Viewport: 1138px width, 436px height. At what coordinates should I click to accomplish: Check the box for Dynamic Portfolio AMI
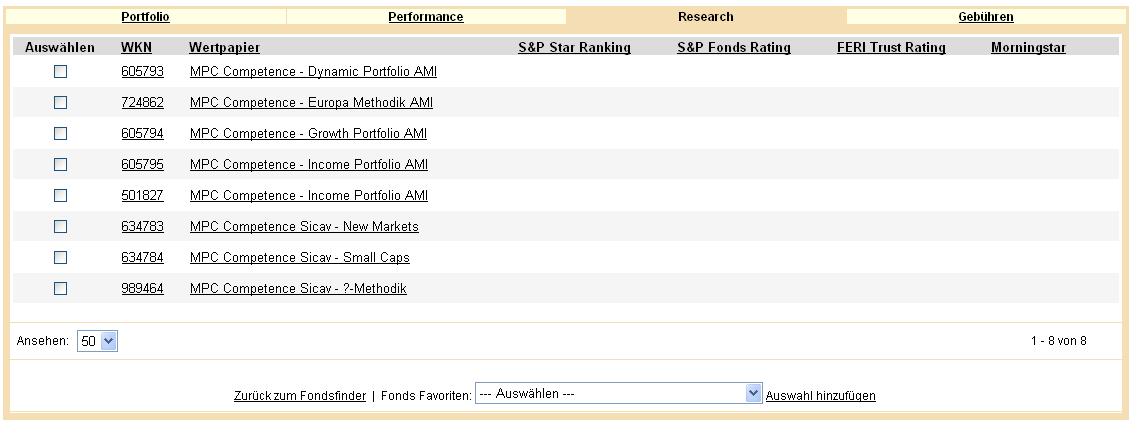click(x=60, y=72)
